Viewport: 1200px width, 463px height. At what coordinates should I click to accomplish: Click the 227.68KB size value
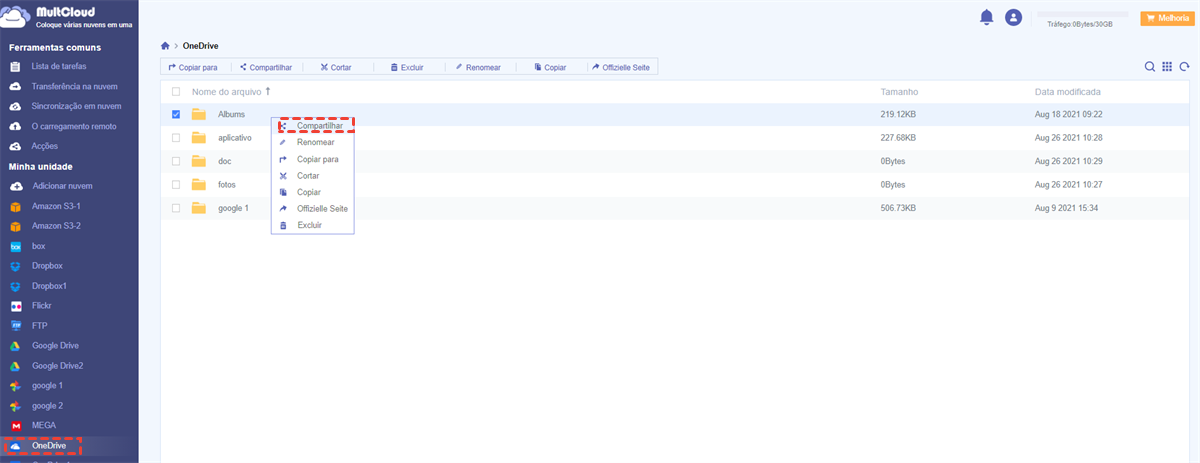[x=898, y=138]
